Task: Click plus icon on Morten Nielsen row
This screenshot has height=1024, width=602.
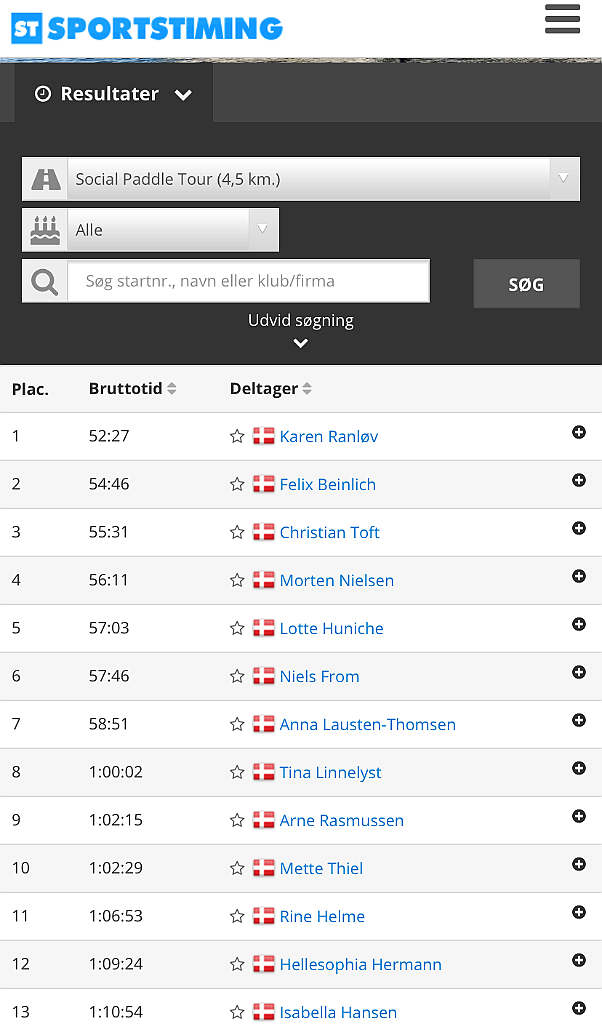Action: 578,576
